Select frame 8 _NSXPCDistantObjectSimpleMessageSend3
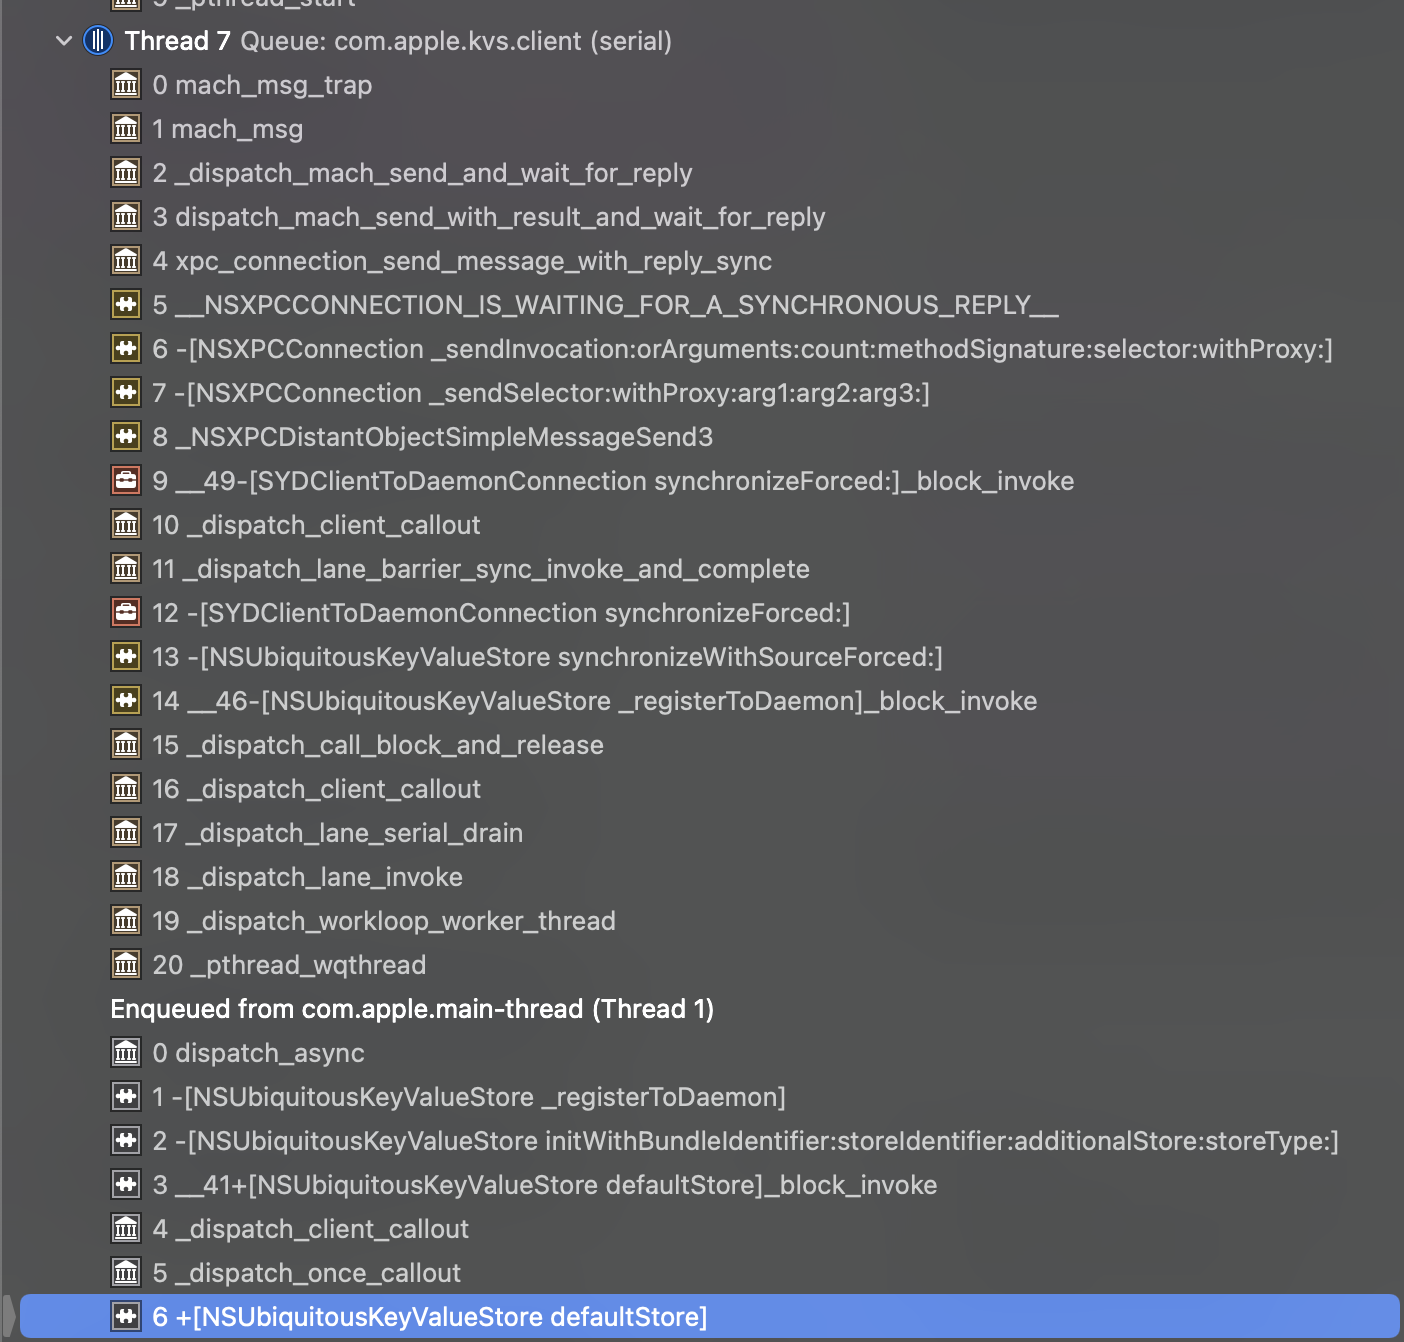Image resolution: width=1404 pixels, height=1342 pixels. [x=432, y=437]
